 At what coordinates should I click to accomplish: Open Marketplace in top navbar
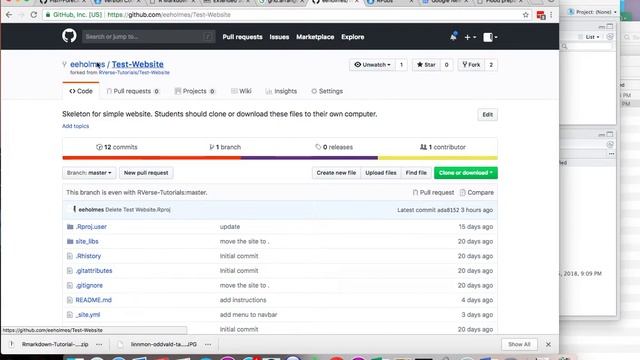[315, 37]
